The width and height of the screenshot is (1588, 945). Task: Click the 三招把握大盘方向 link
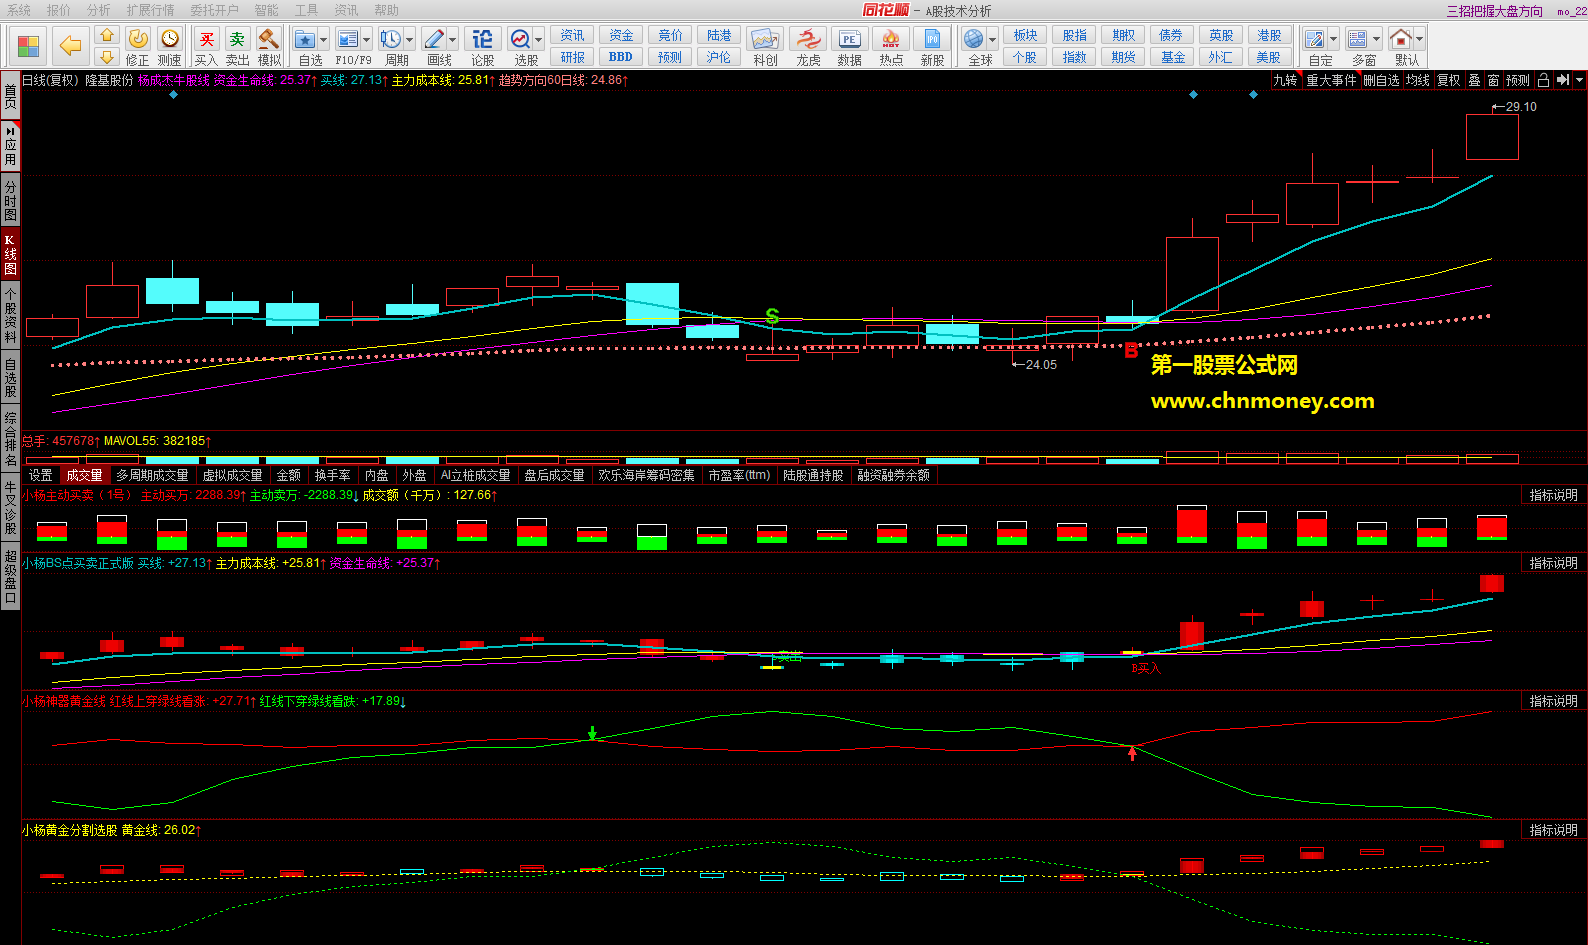(x=1494, y=11)
